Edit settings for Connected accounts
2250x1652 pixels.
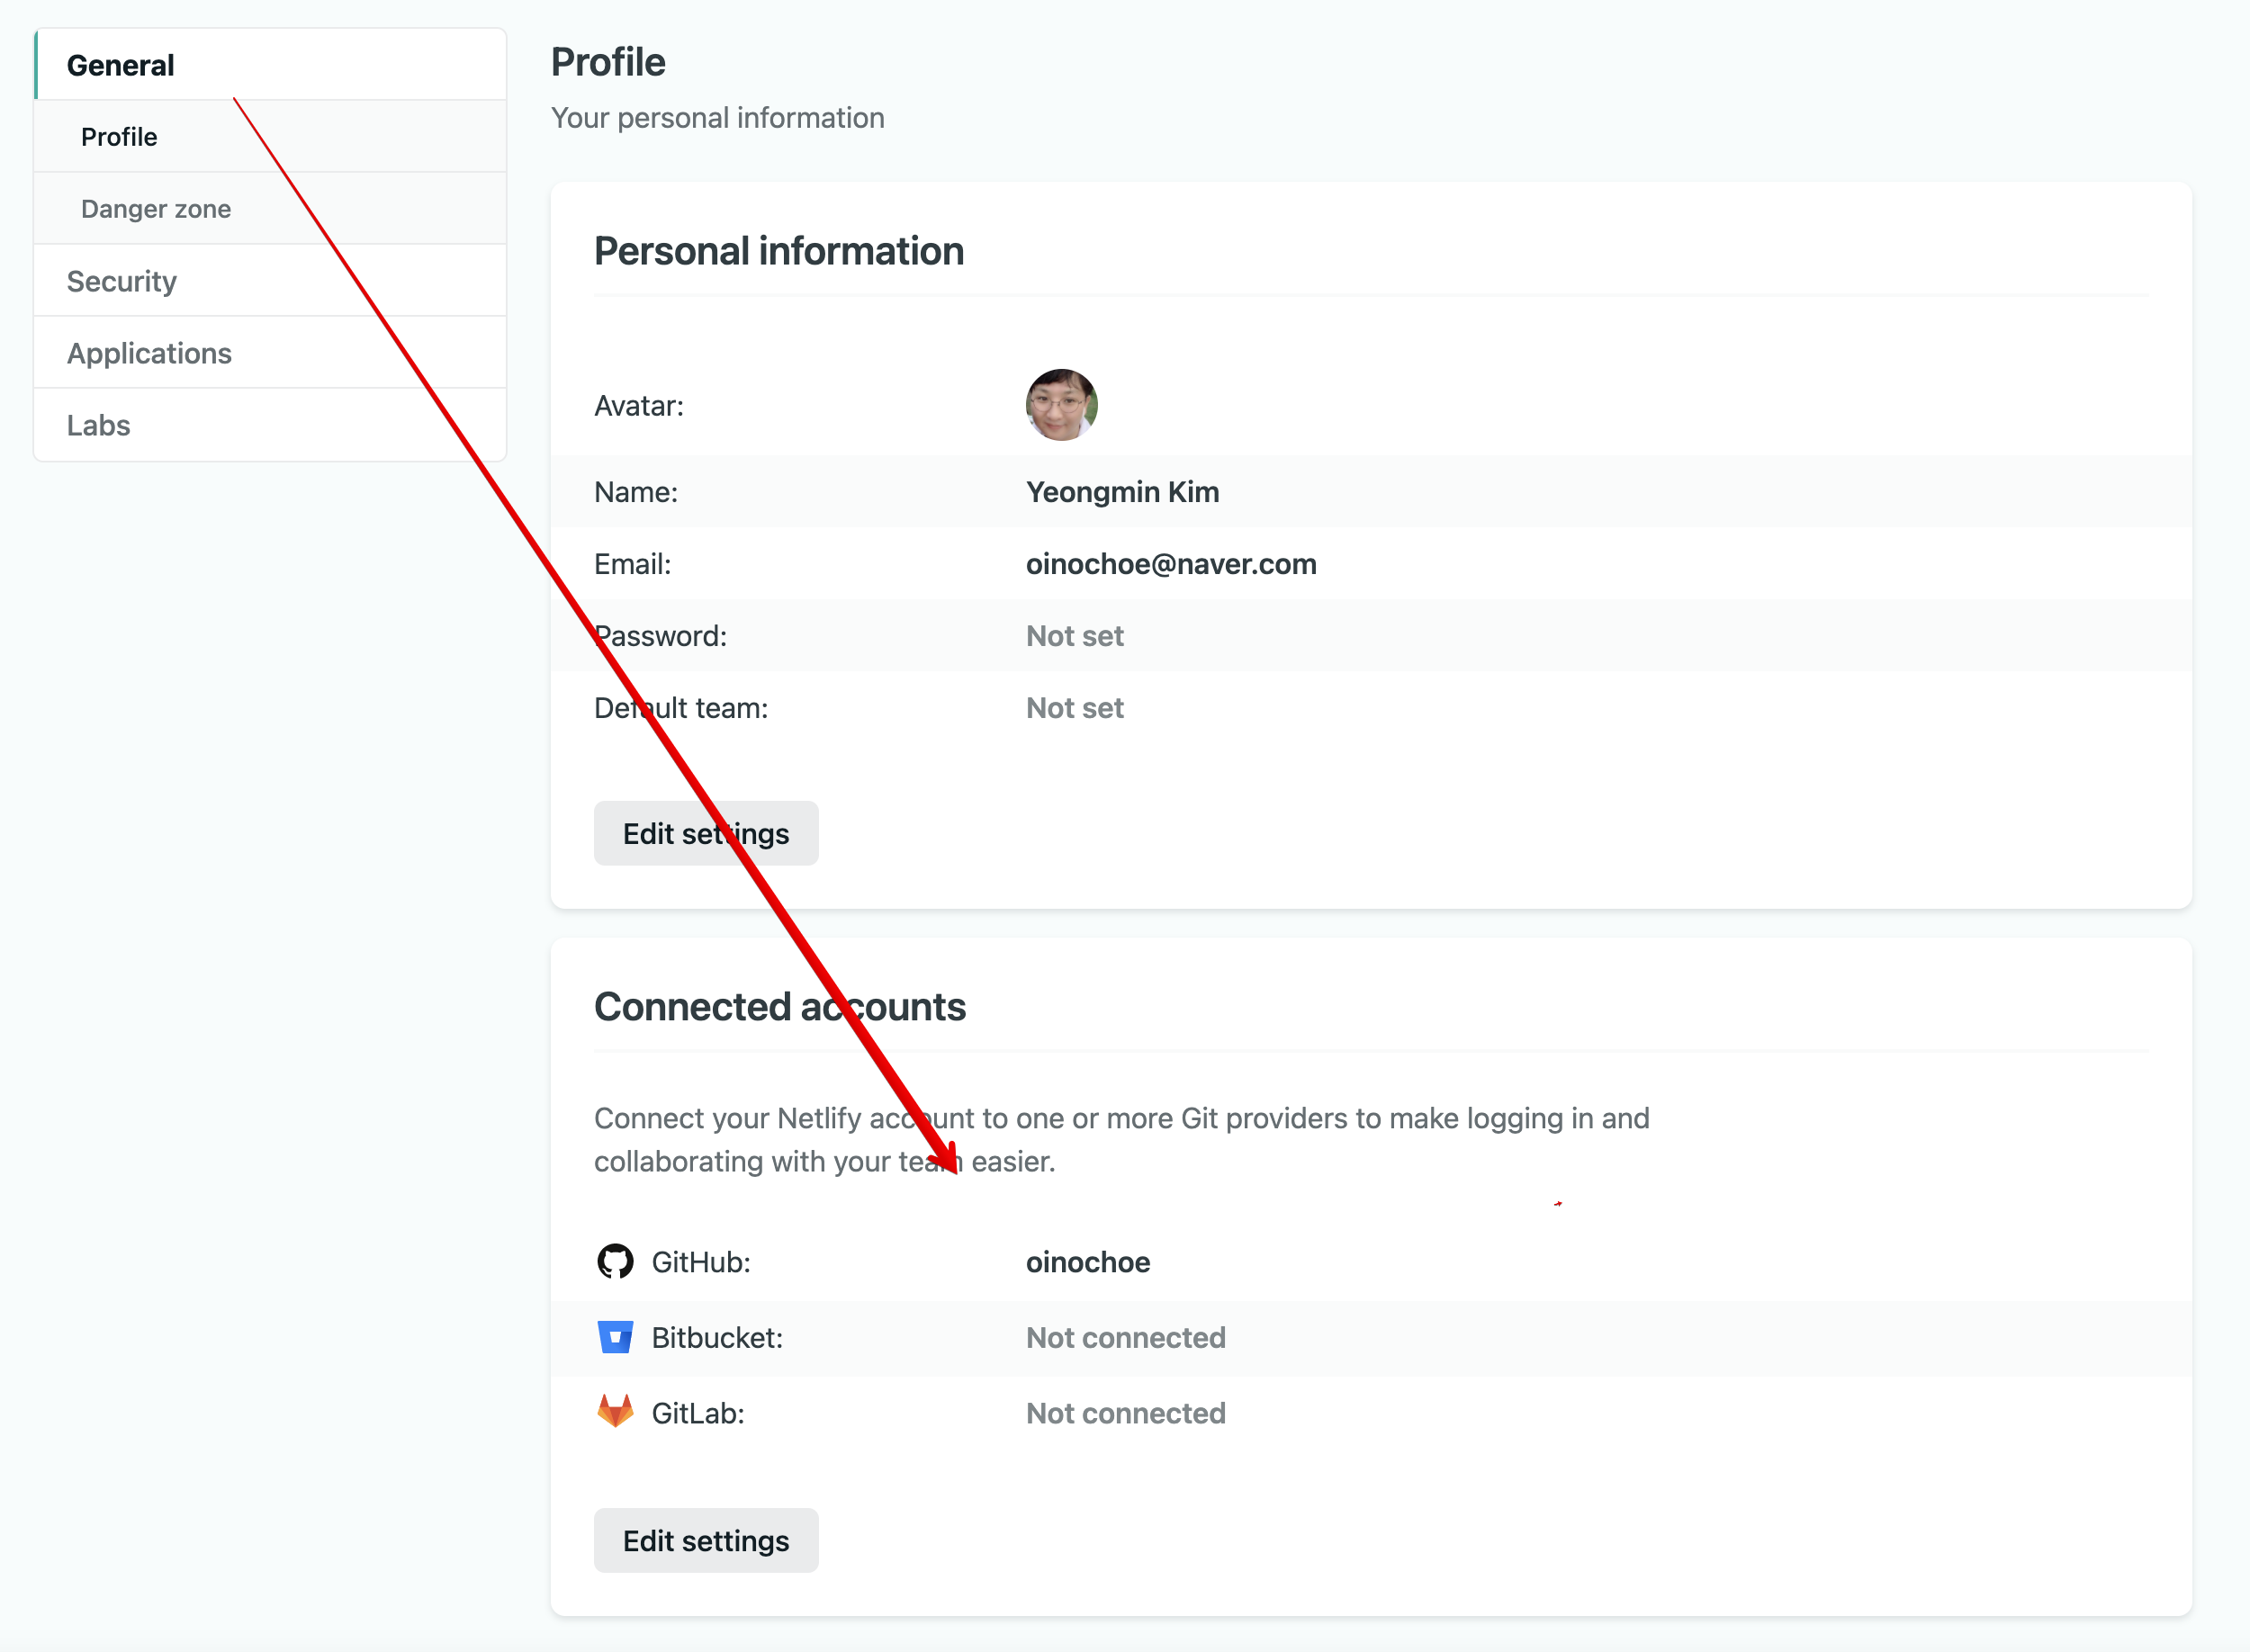[706, 1540]
